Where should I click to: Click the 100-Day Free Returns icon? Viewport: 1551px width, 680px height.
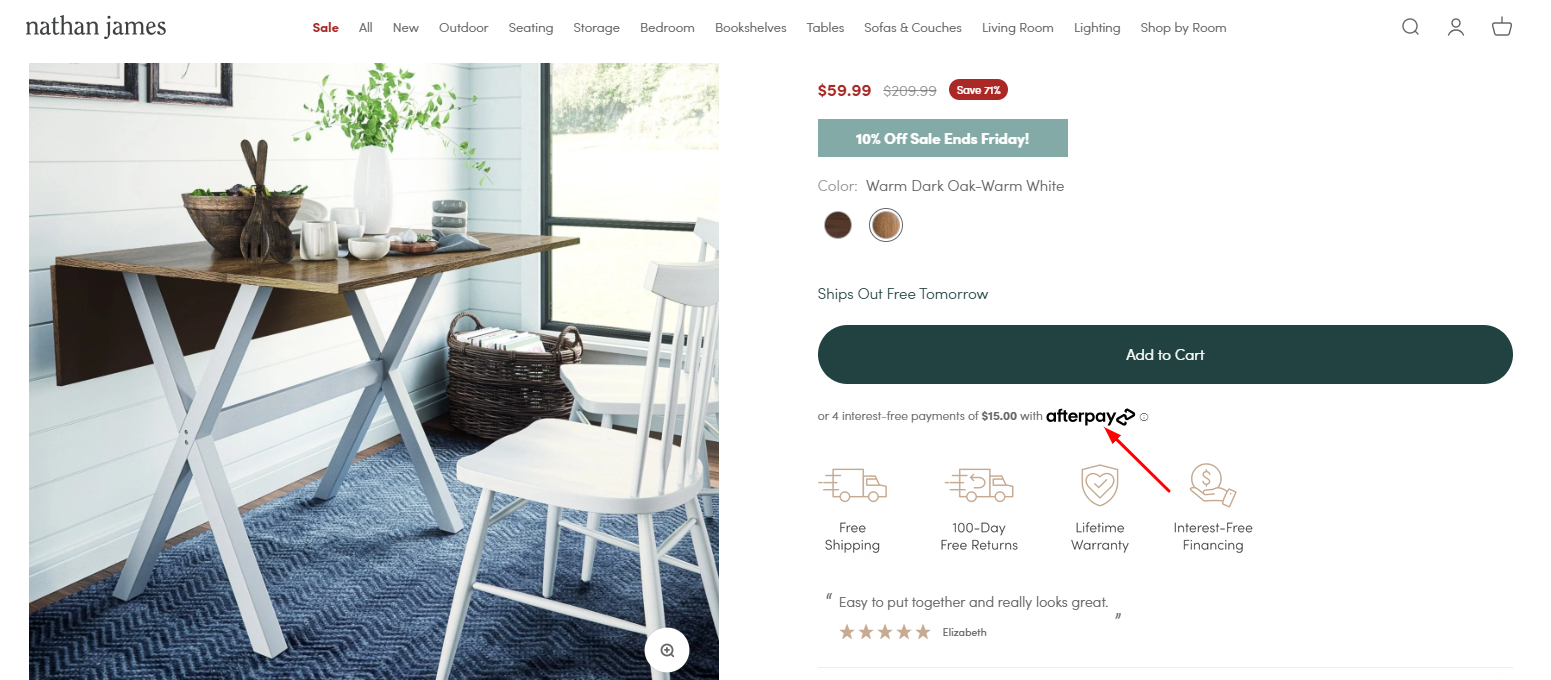979,485
